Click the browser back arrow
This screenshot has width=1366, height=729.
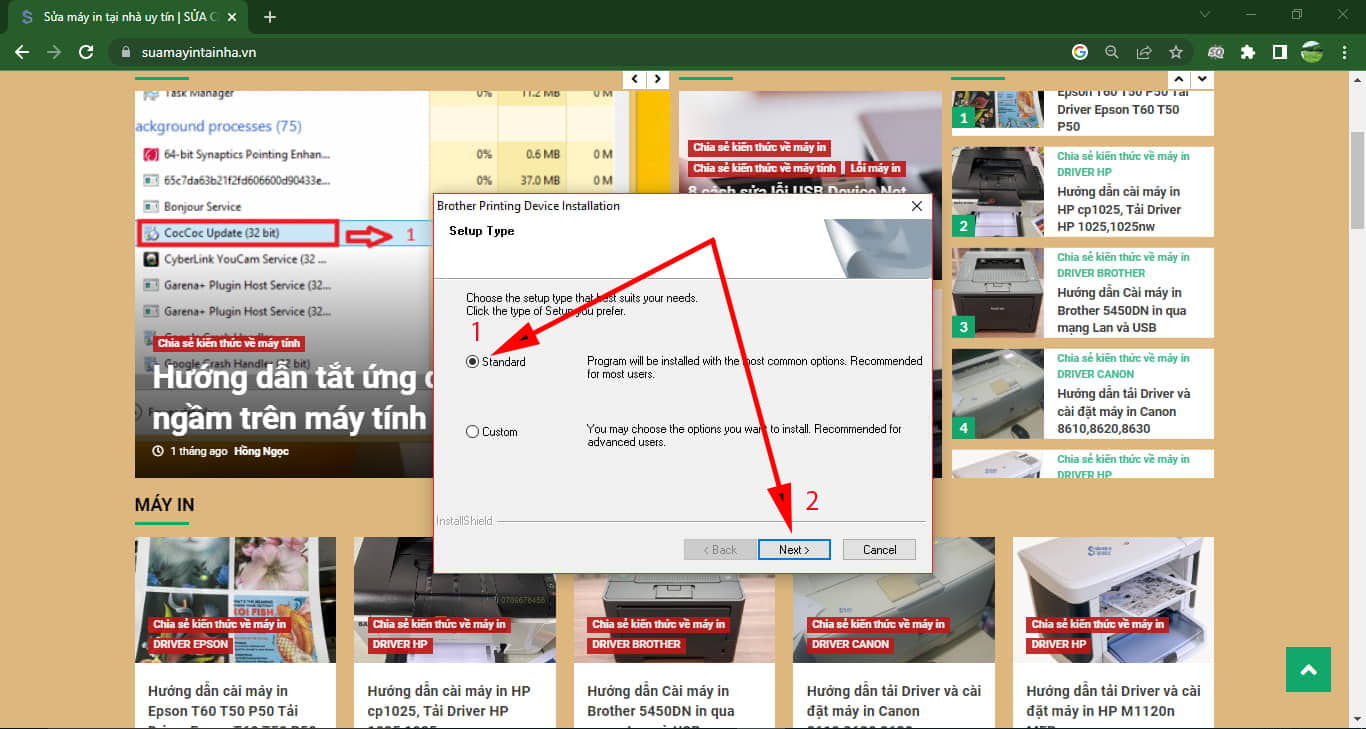pyautogui.click(x=22, y=52)
